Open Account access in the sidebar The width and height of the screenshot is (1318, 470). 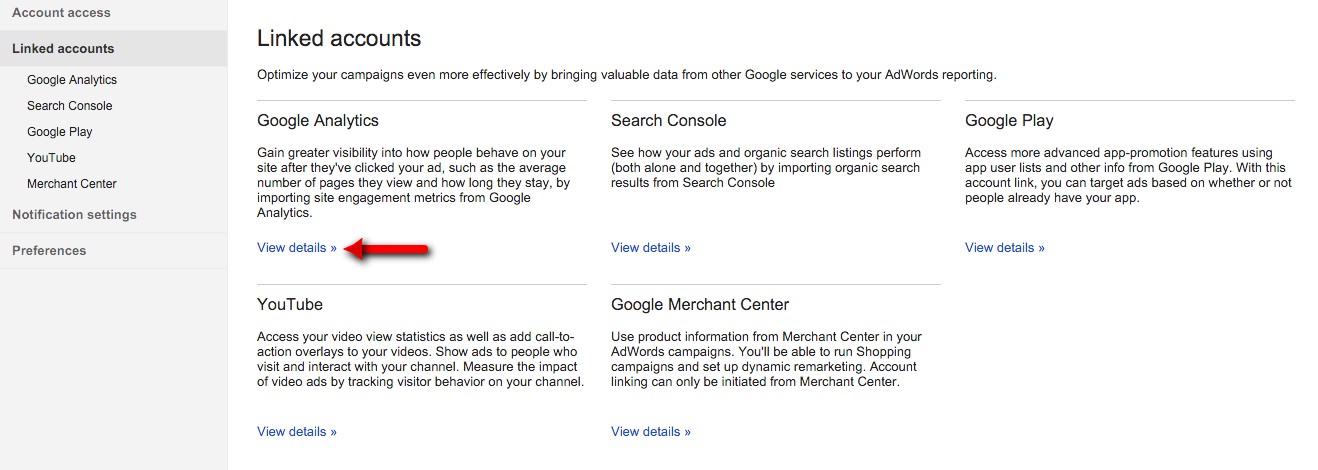click(x=61, y=13)
